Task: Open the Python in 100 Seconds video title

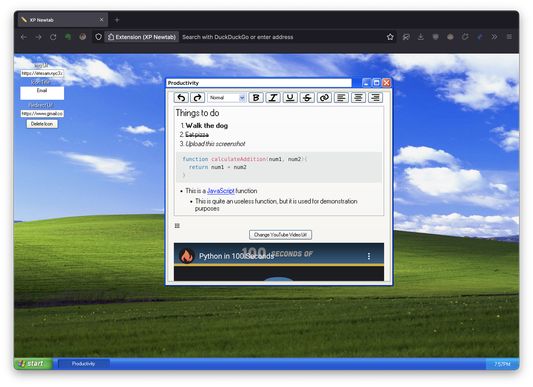Action: click(x=237, y=256)
